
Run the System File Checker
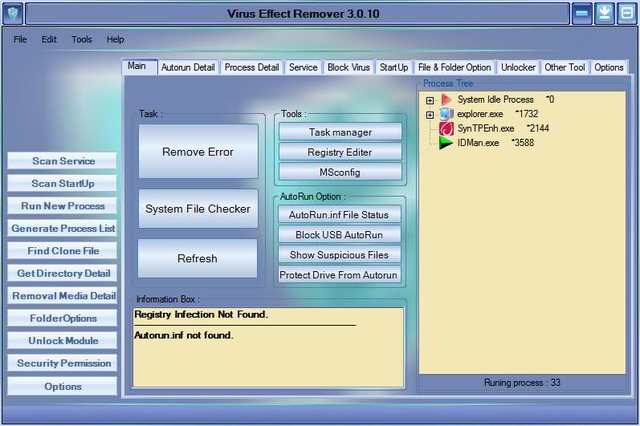198,209
